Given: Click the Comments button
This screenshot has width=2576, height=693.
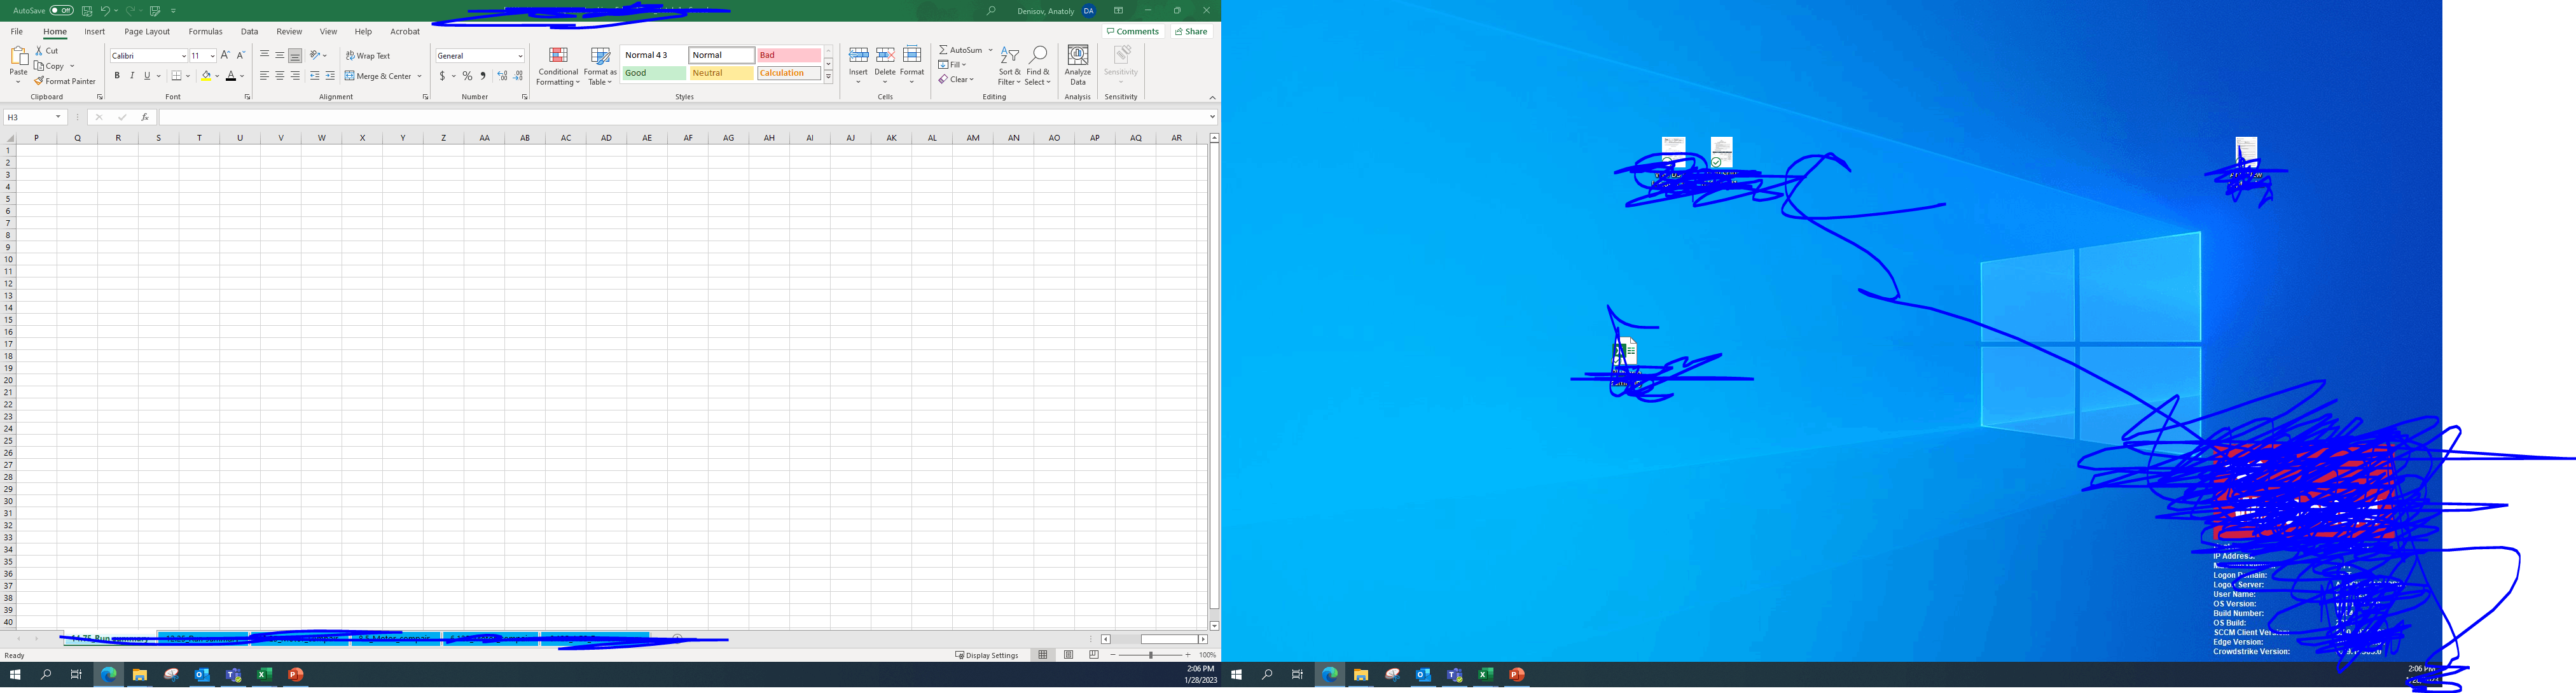Looking at the screenshot, I should click(x=1133, y=32).
